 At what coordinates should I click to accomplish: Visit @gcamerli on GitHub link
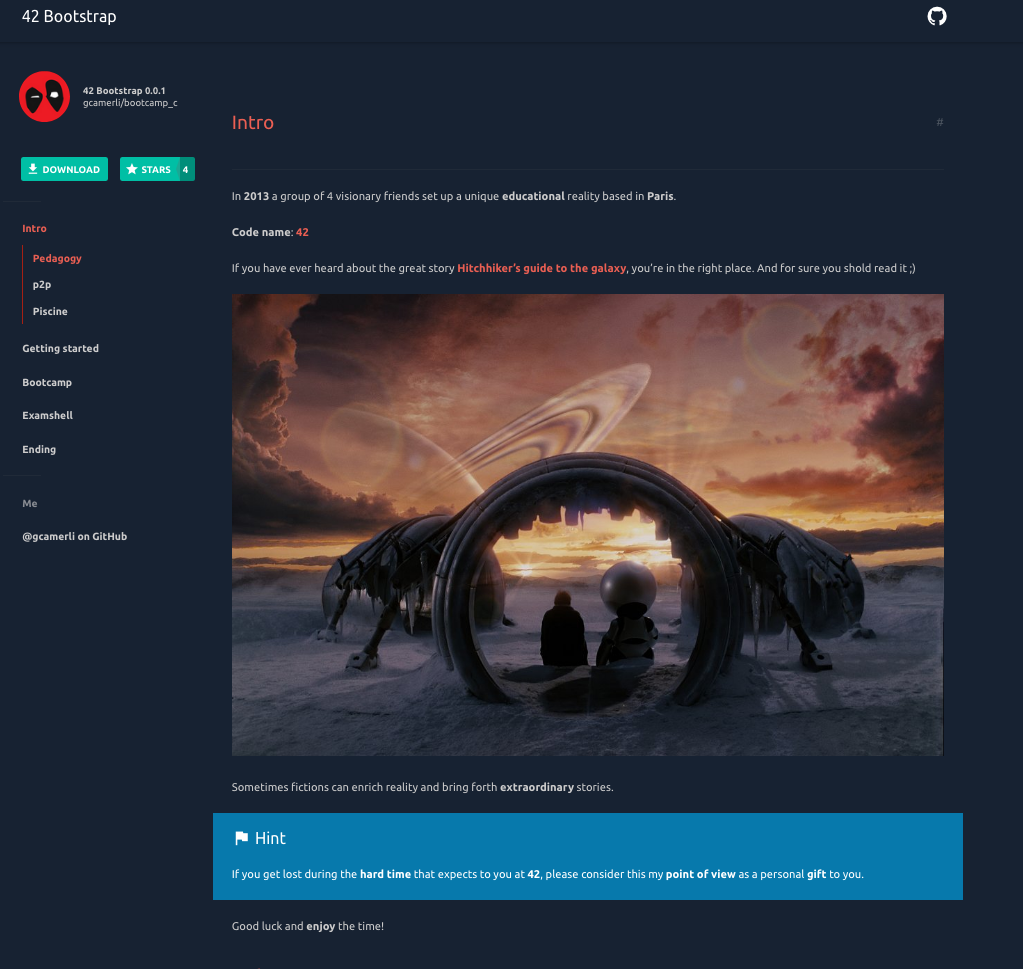[x=75, y=537]
